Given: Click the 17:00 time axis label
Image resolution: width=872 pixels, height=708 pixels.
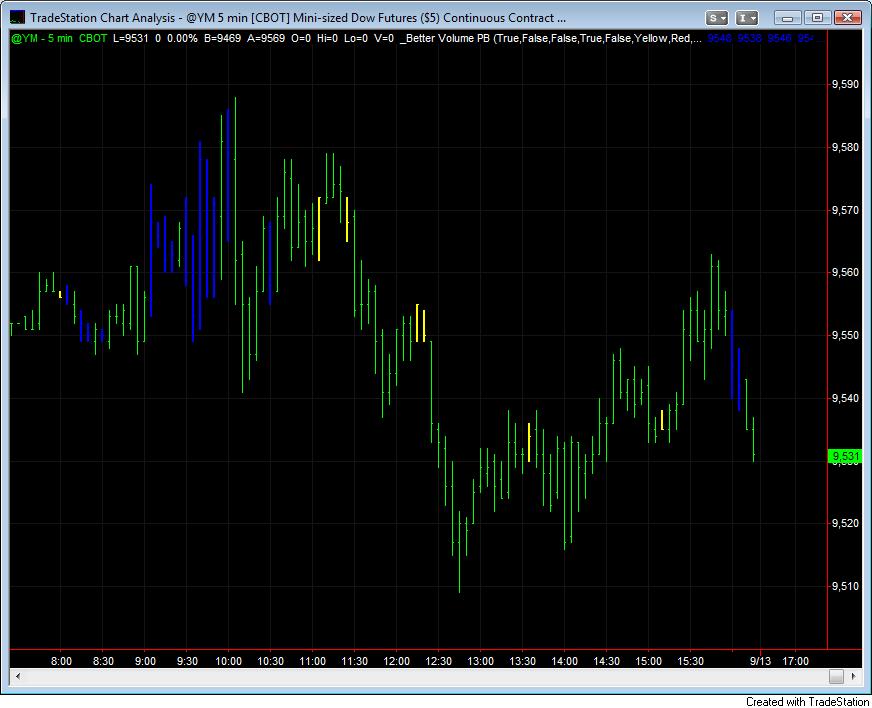Looking at the screenshot, I should tap(795, 661).
